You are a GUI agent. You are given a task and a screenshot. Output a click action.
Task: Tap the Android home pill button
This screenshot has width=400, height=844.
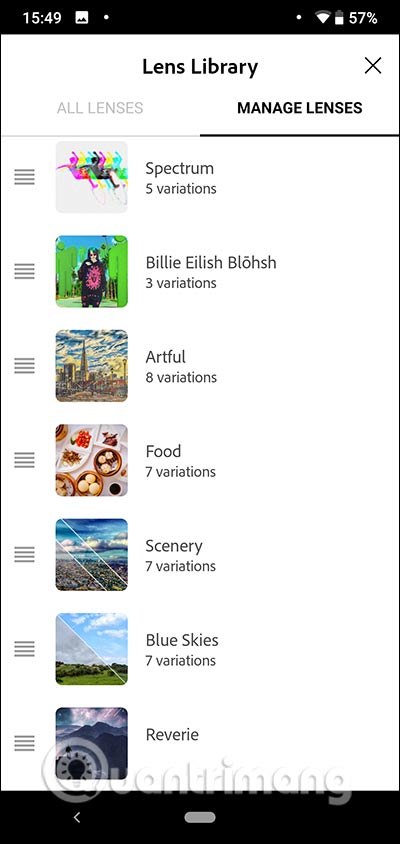pyautogui.click(x=200, y=817)
